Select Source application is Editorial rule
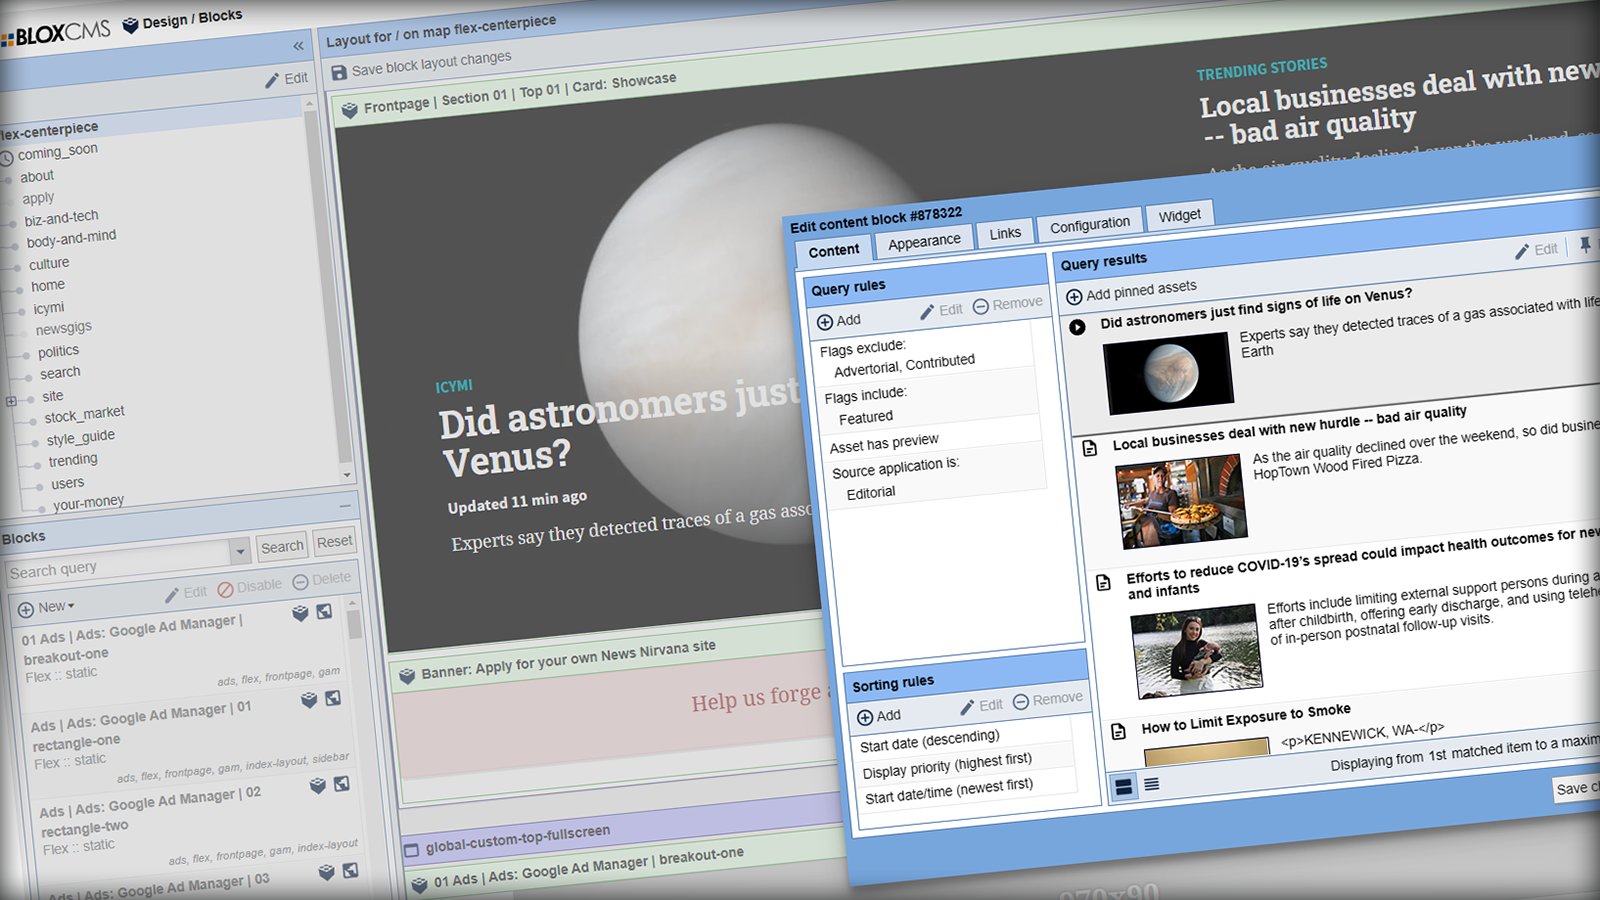This screenshot has height=900, width=1600. tap(938, 477)
